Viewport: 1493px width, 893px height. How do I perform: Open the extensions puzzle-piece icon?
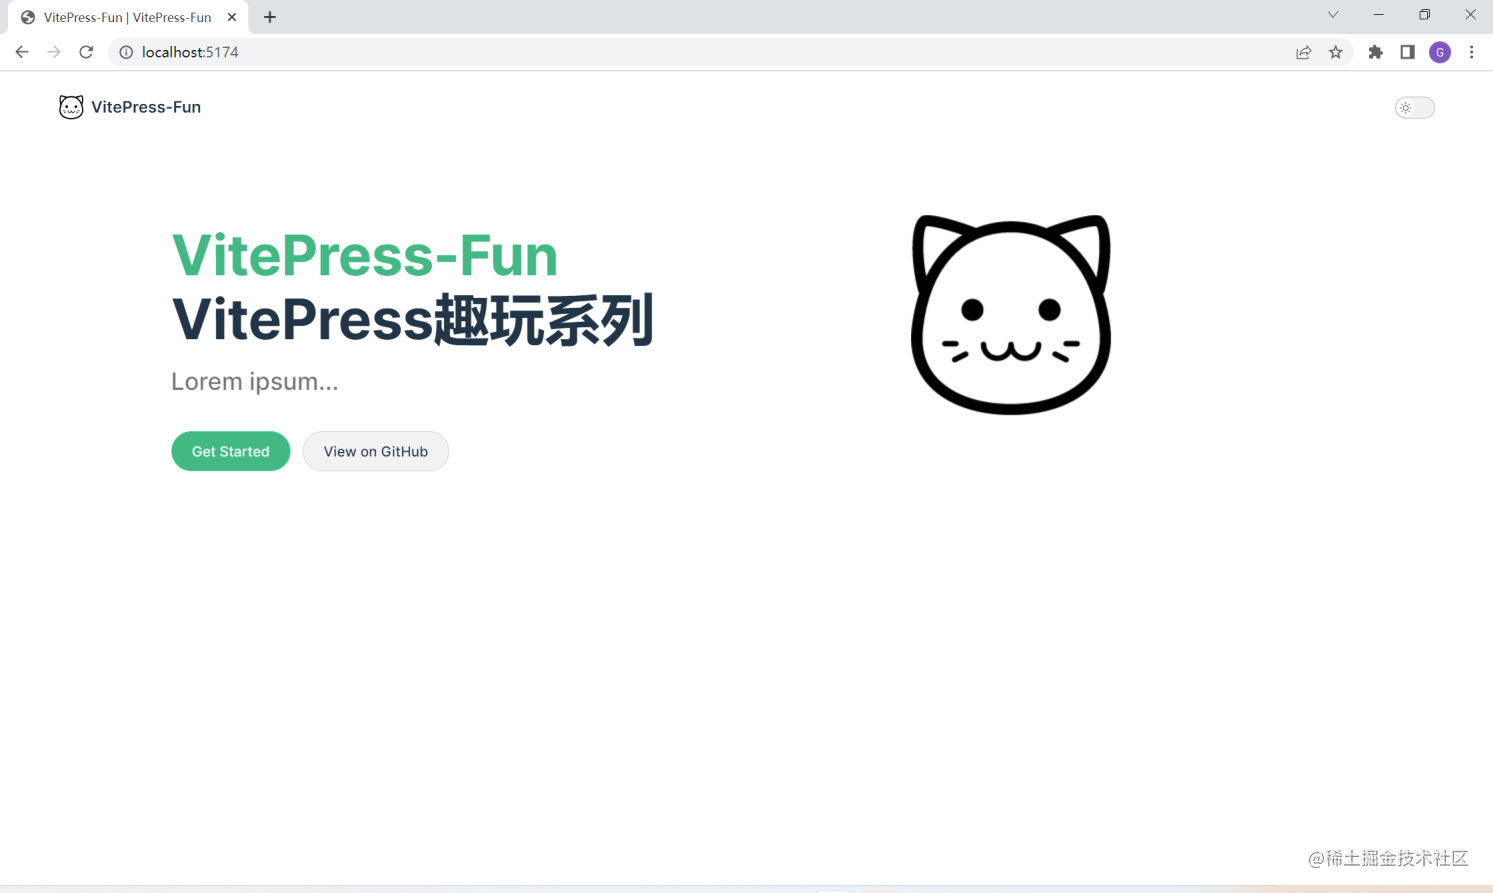coord(1375,52)
